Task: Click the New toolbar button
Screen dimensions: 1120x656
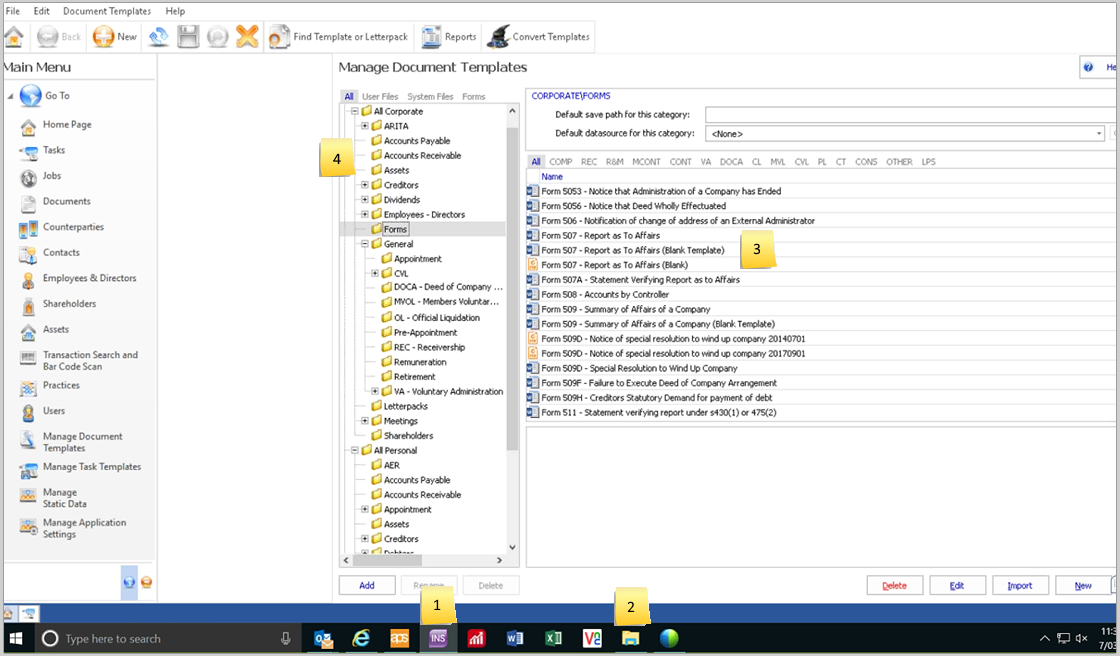Action: 115,37
